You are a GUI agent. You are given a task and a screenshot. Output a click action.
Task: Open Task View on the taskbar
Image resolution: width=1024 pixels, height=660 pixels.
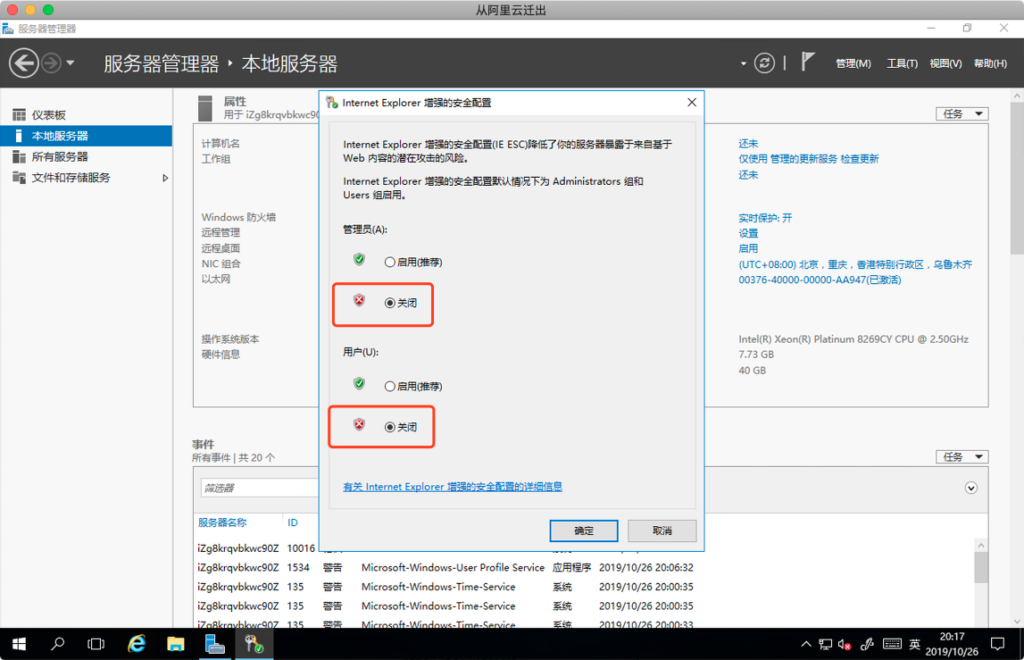point(97,644)
